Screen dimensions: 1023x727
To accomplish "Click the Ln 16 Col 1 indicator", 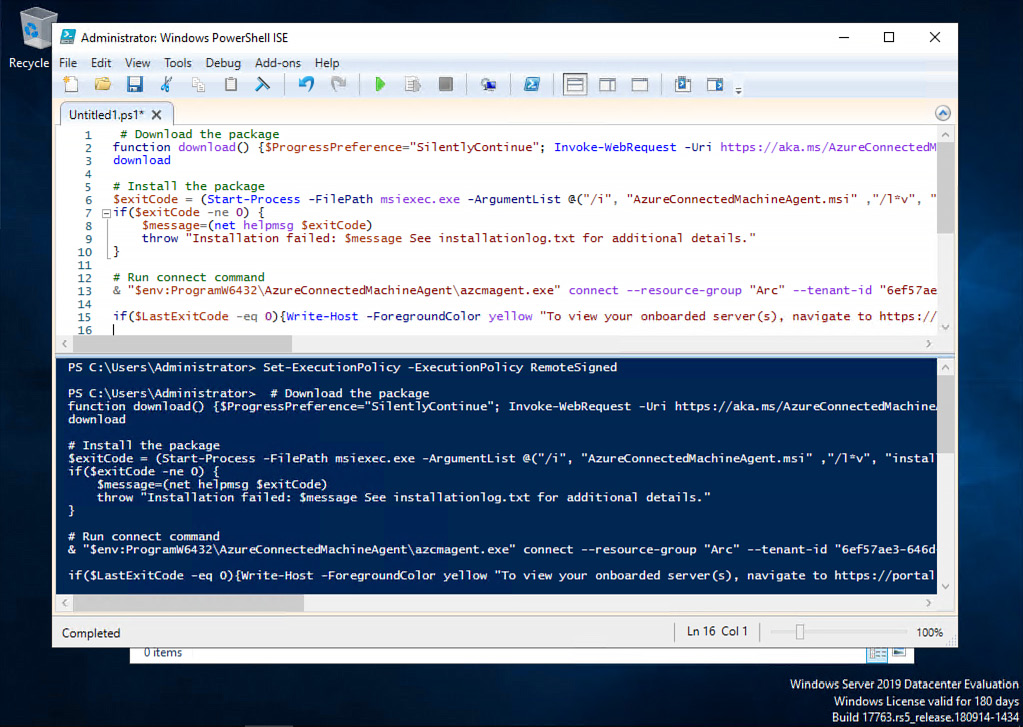I will tap(717, 632).
